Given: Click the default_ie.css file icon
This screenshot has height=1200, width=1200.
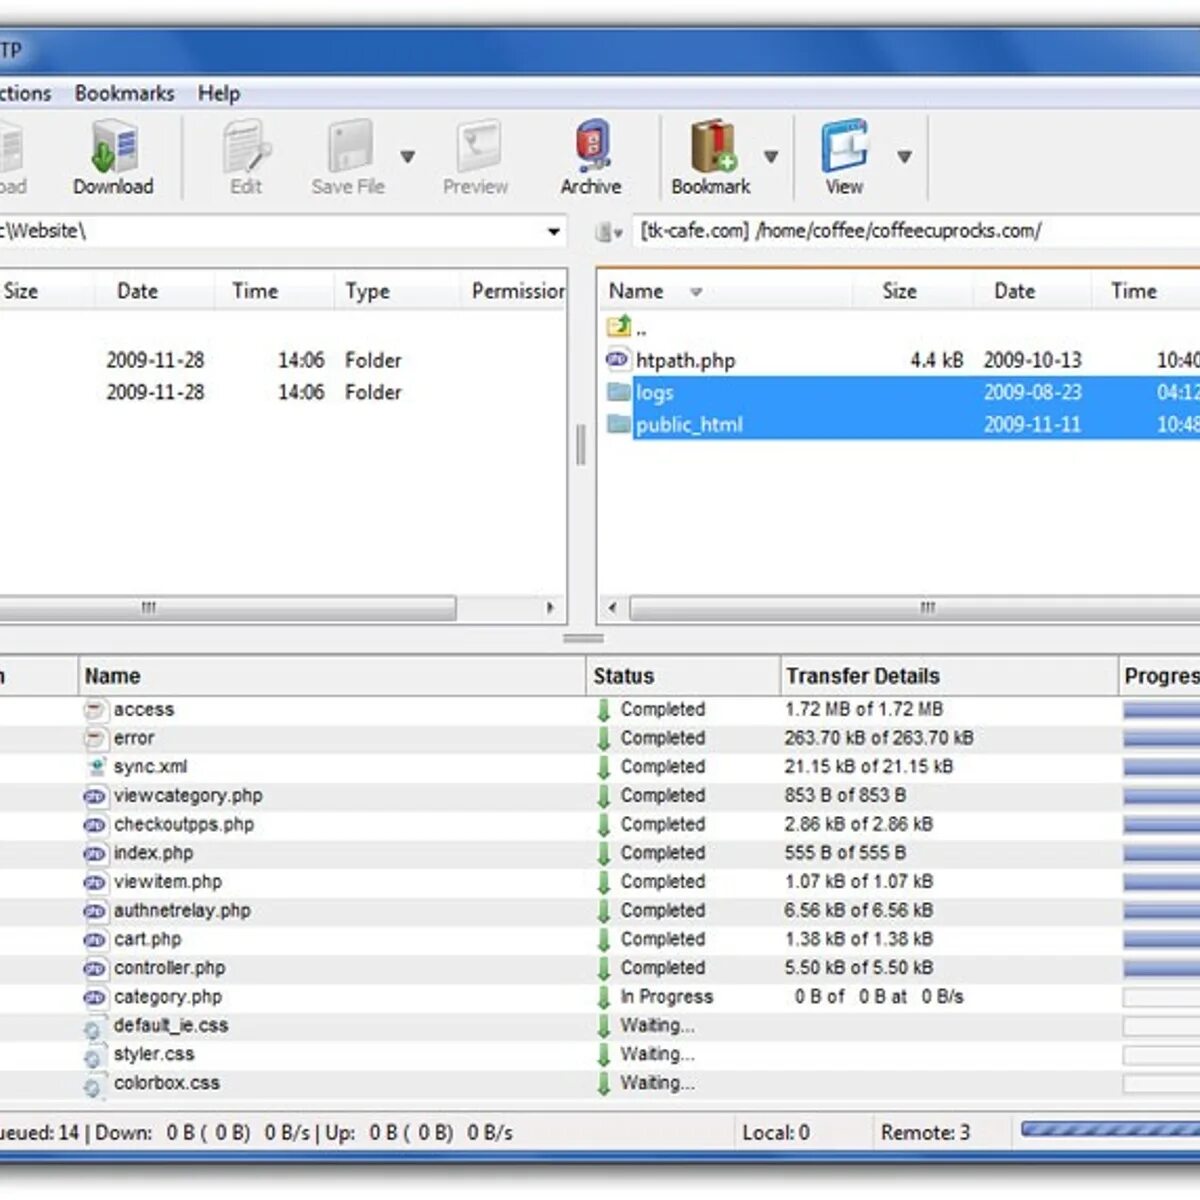Looking at the screenshot, I should pyautogui.click(x=93, y=1028).
